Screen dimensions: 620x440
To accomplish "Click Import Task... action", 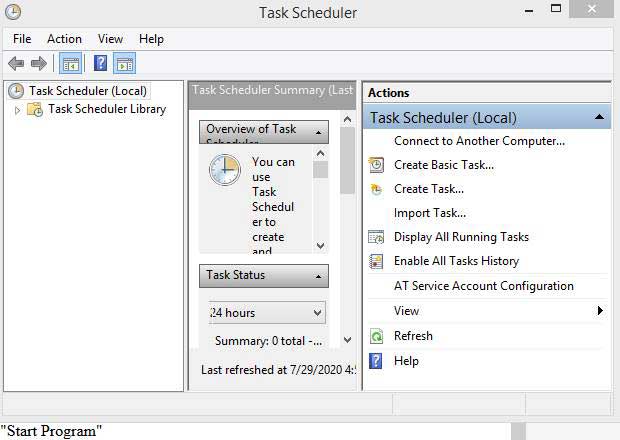I will point(430,213).
